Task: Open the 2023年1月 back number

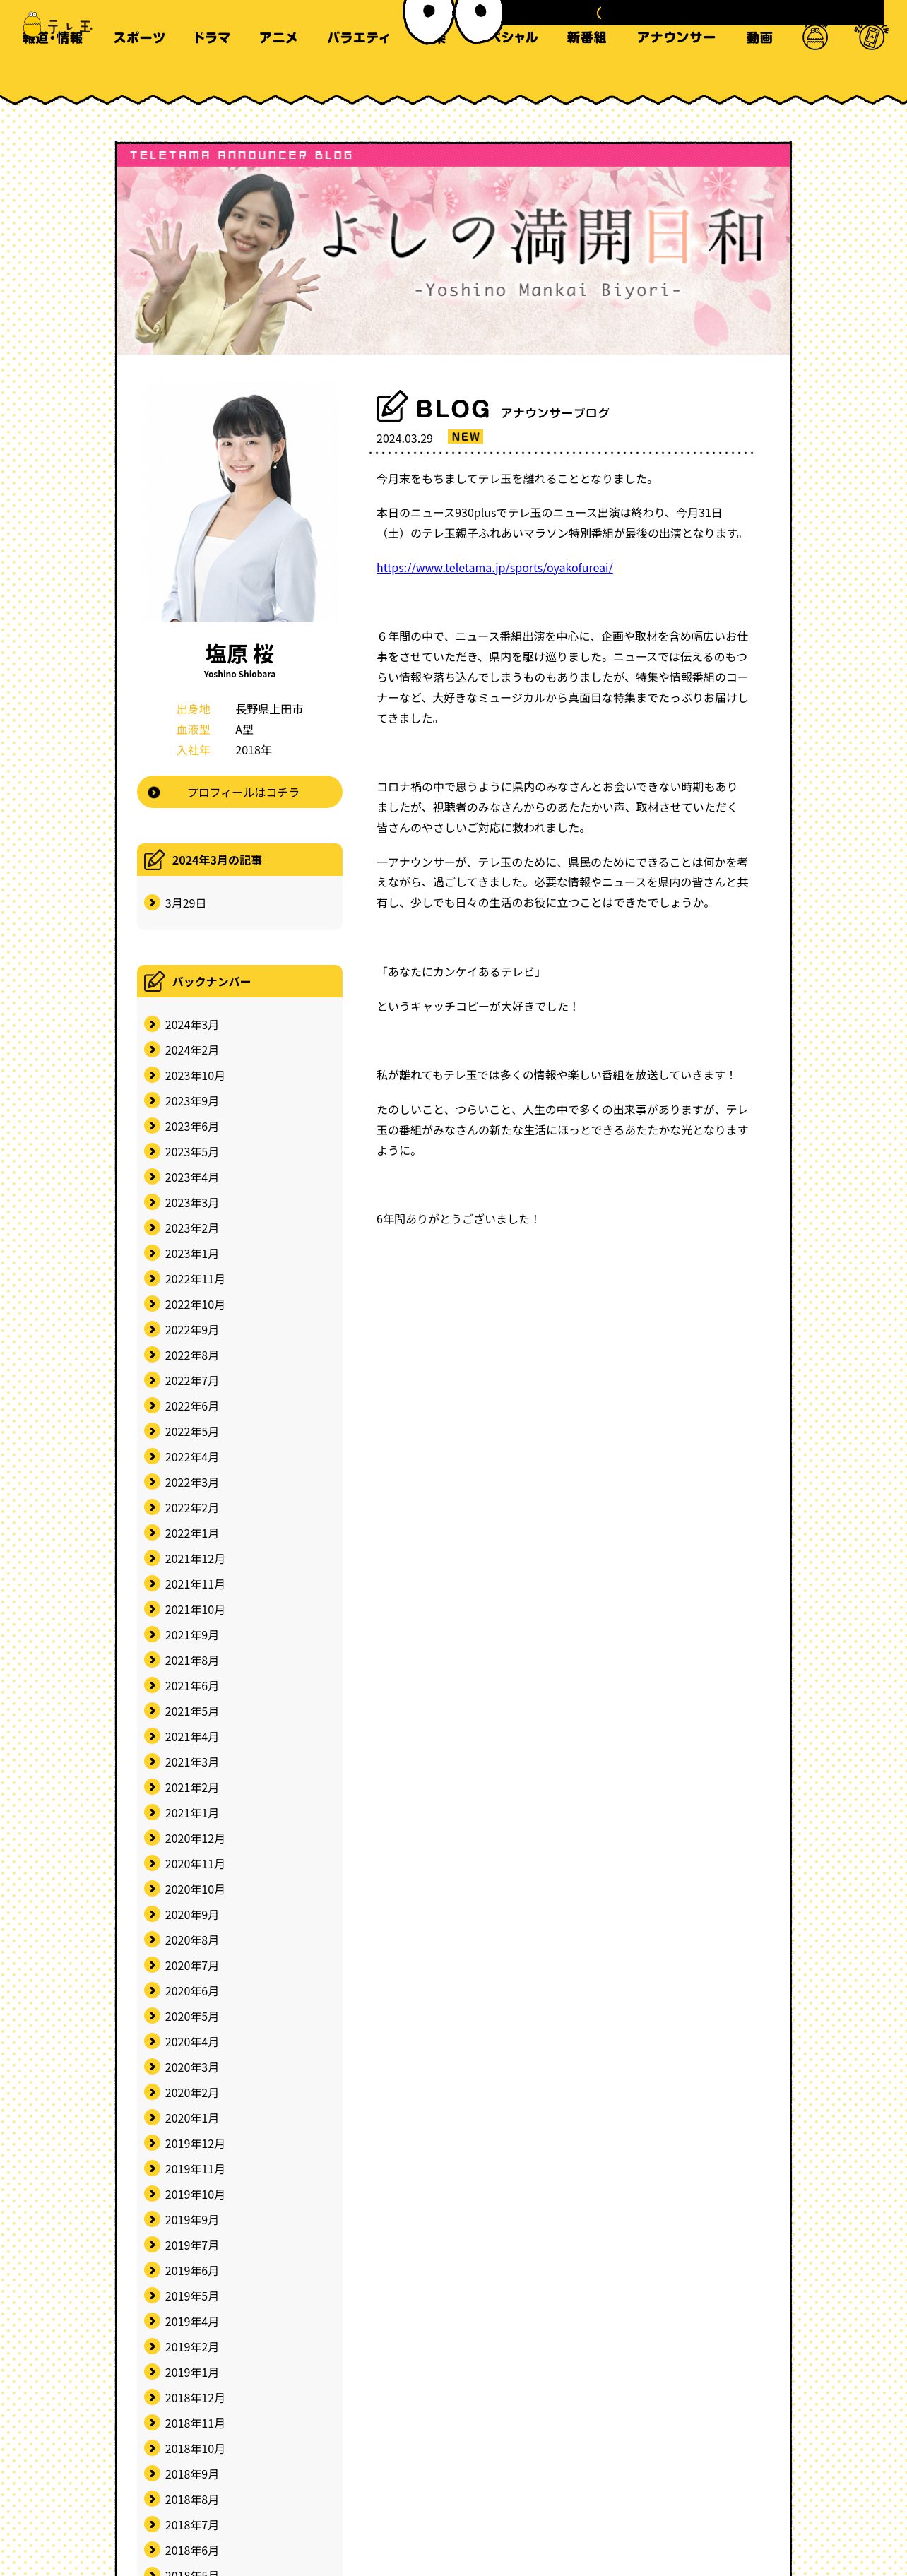Action: [191, 1253]
